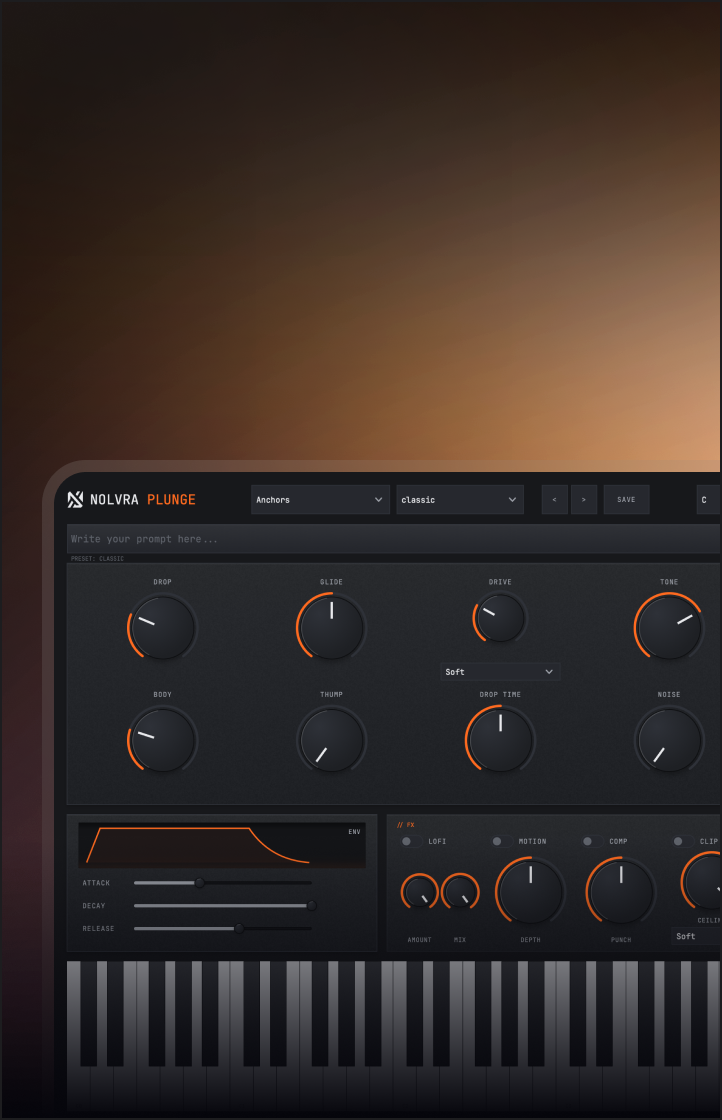Screen dimensions: 722x1120
Task: Click the 'Write your prompt here' field
Action: (393, 539)
